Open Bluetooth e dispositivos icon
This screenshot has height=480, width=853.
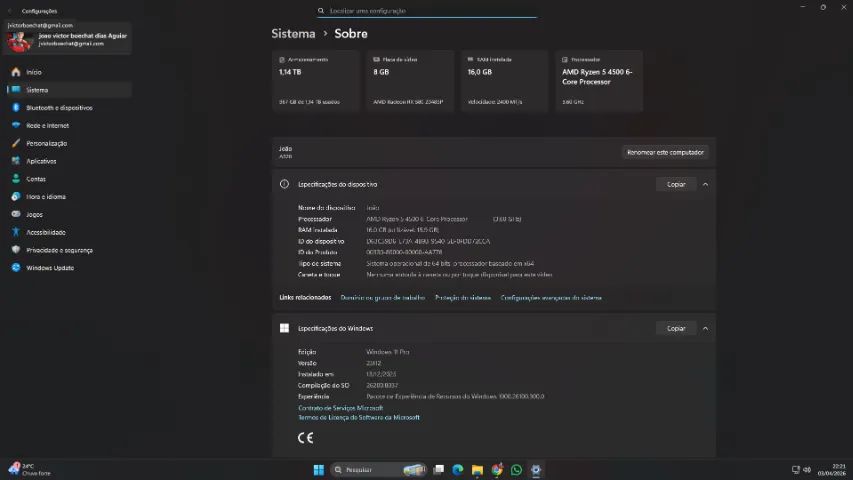click(16, 108)
